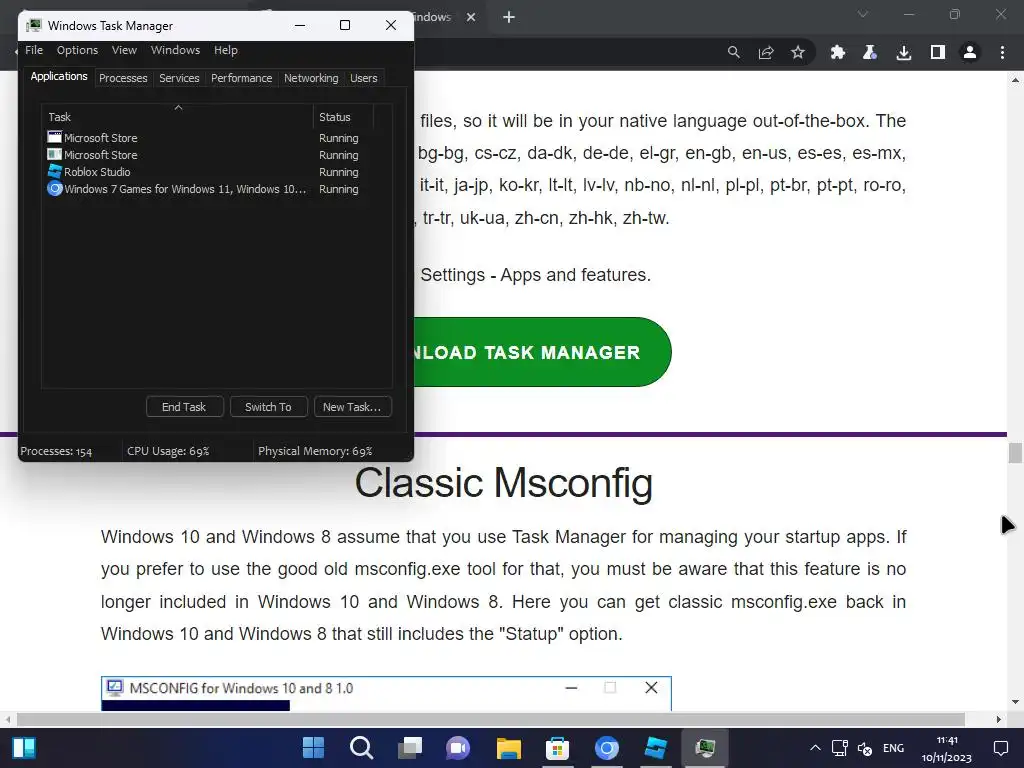Select the first Microsoft Store task row
Viewport: 1024px width, 768px height.
pyautogui.click(x=207, y=138)
